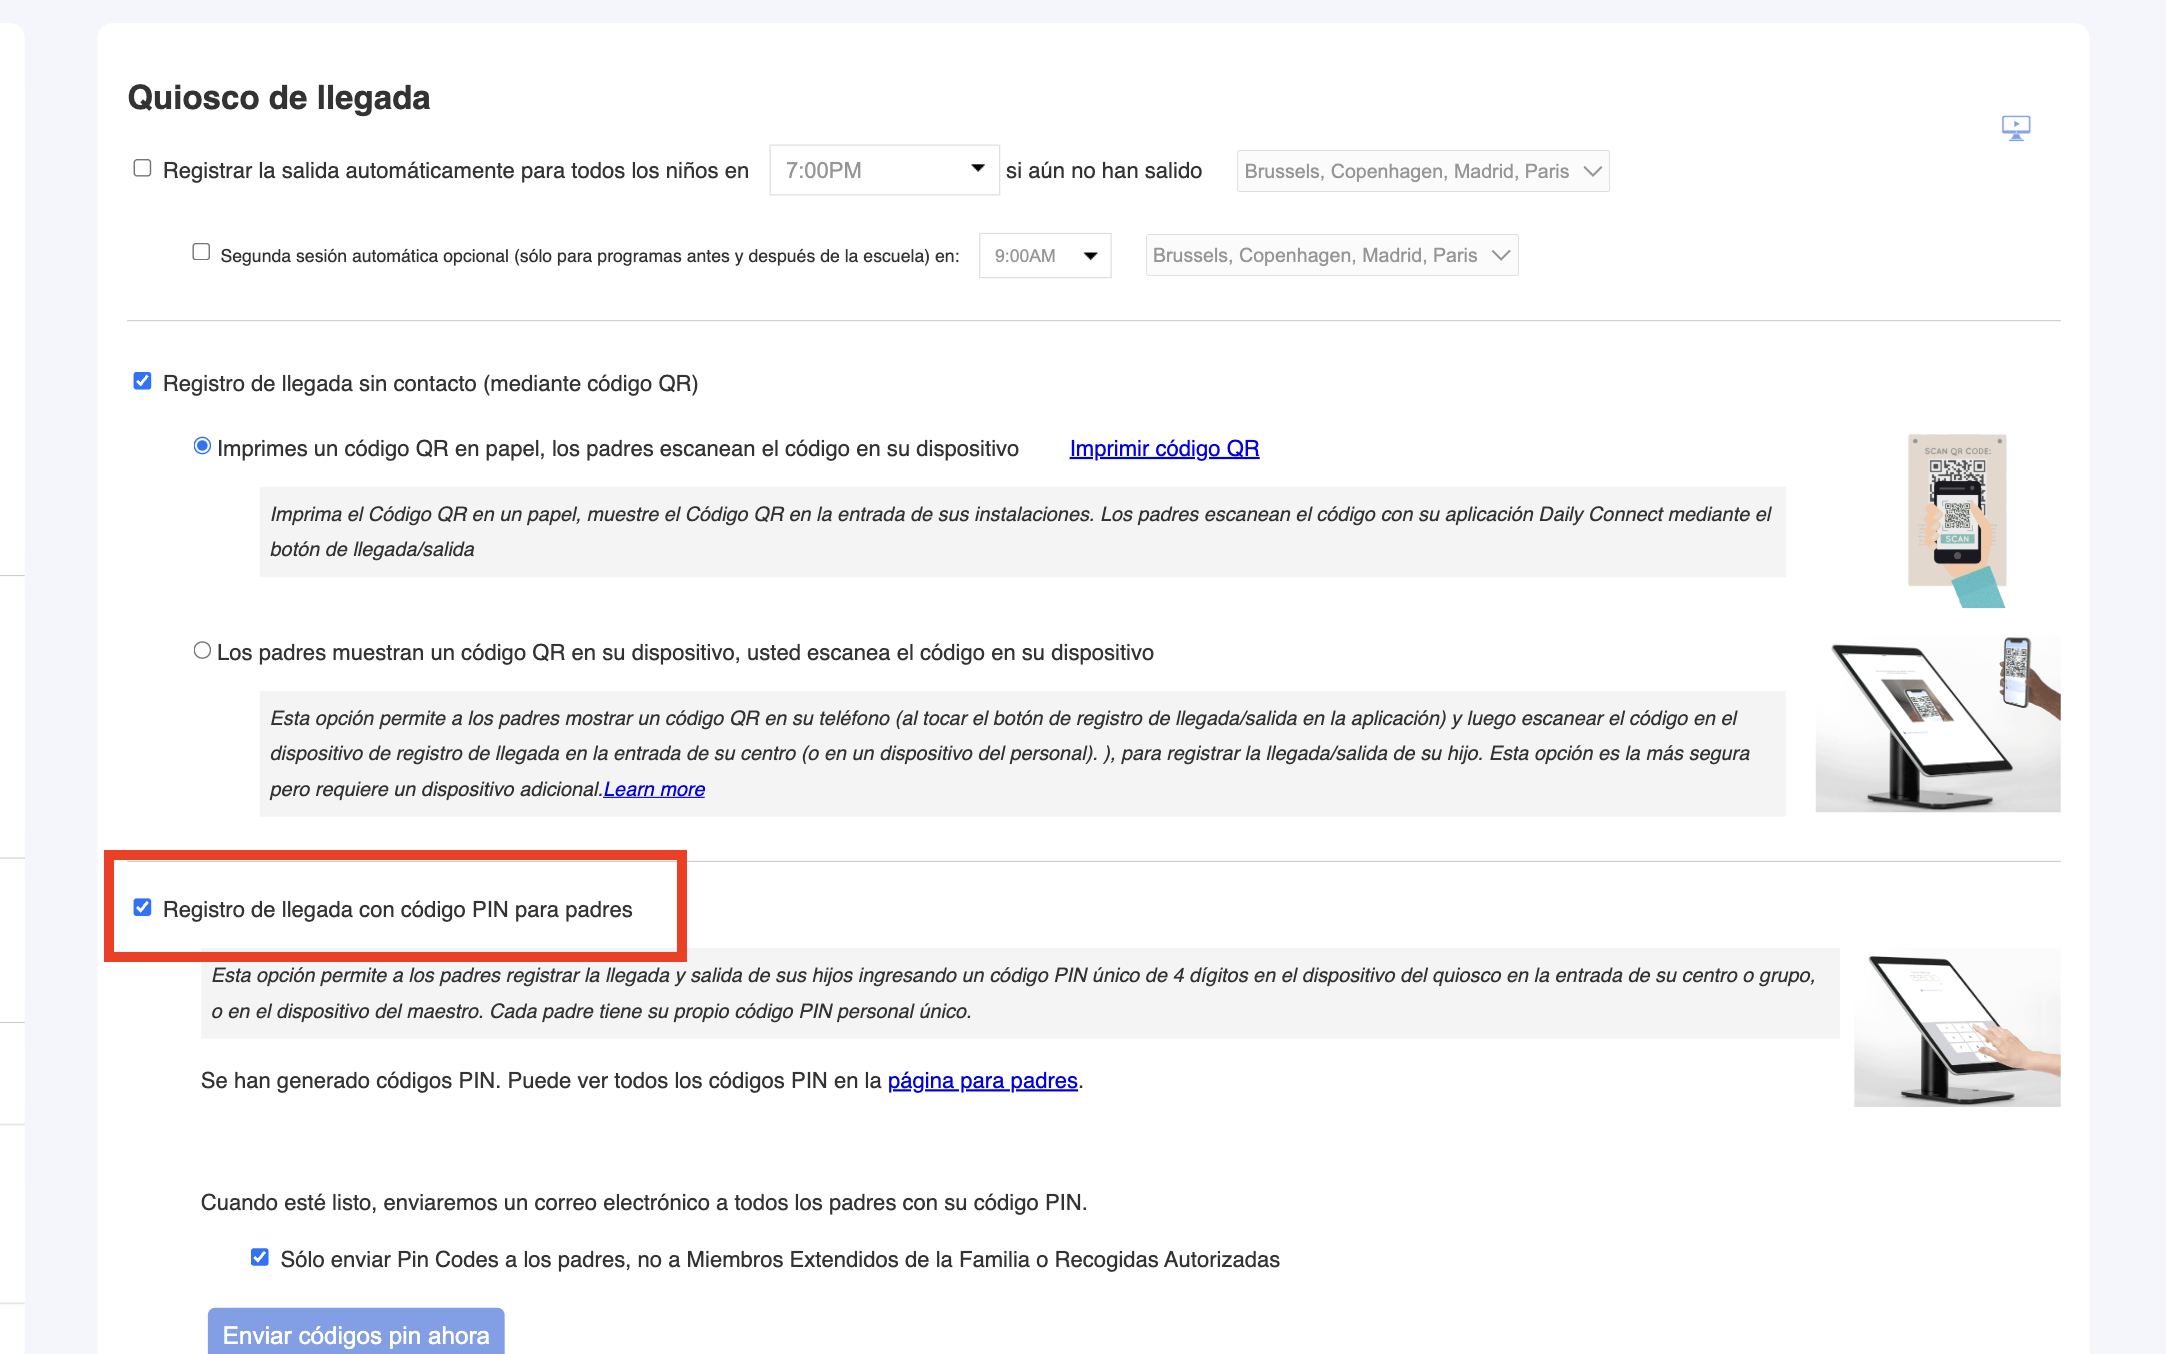Enable the optional second automatic session checkbox
This screenshot has height=1354, width=2166.
coord(201,252)
